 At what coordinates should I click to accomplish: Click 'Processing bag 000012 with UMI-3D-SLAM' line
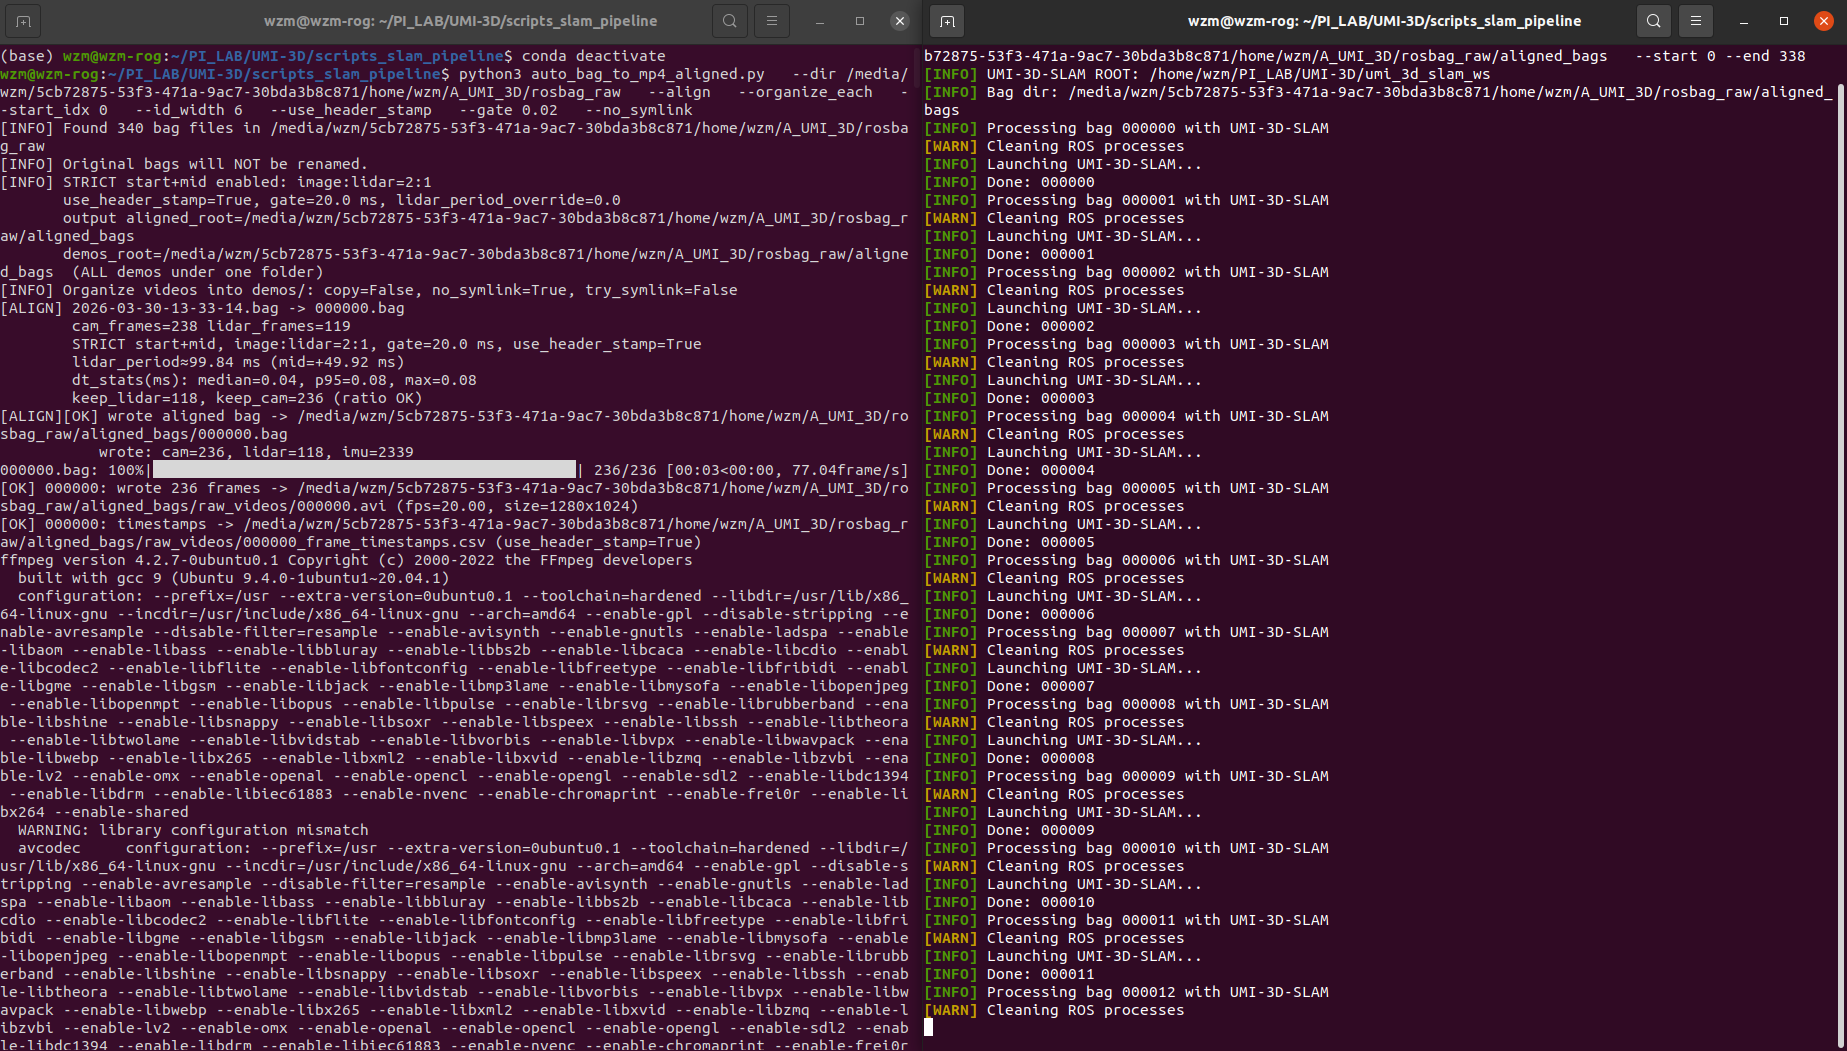coord(1157,992)
